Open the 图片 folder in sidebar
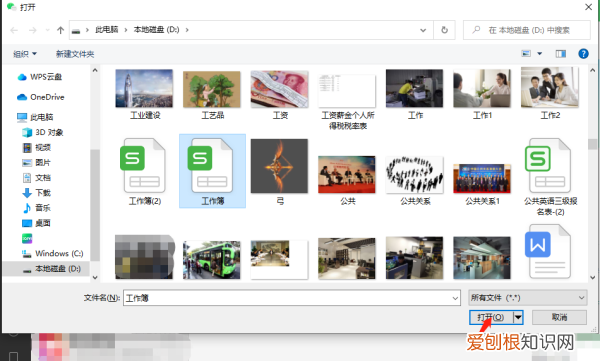The height and width of the screenshot is (361, 600). [37, 162]
